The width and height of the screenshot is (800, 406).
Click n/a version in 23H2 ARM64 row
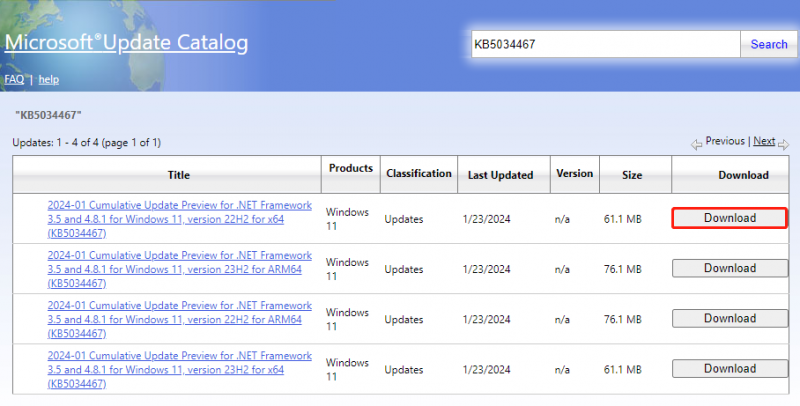[x=562, y=269]
